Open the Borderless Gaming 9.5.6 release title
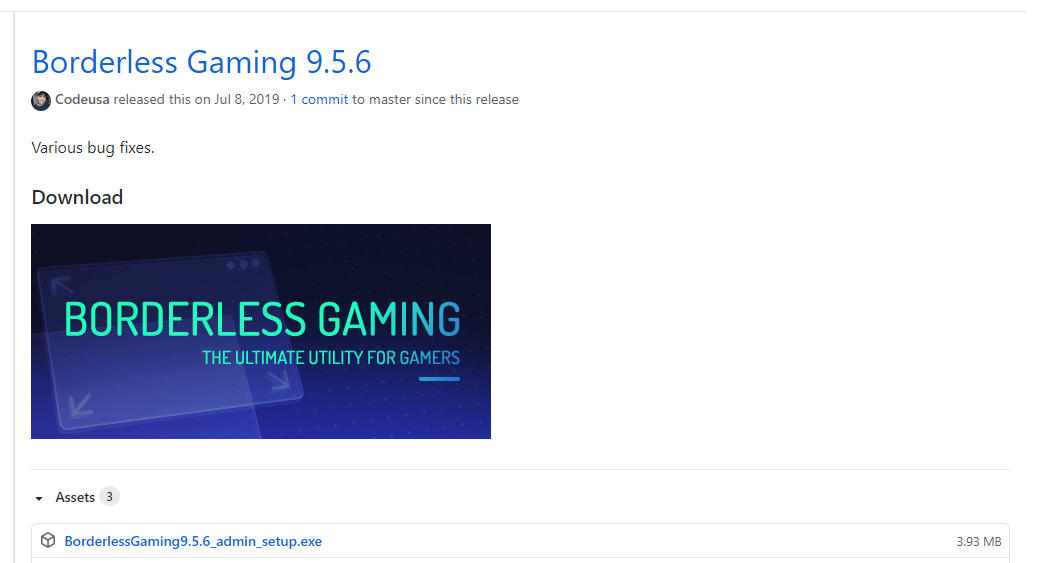Viewport: 1039px width, 563px height. [201, 62]
